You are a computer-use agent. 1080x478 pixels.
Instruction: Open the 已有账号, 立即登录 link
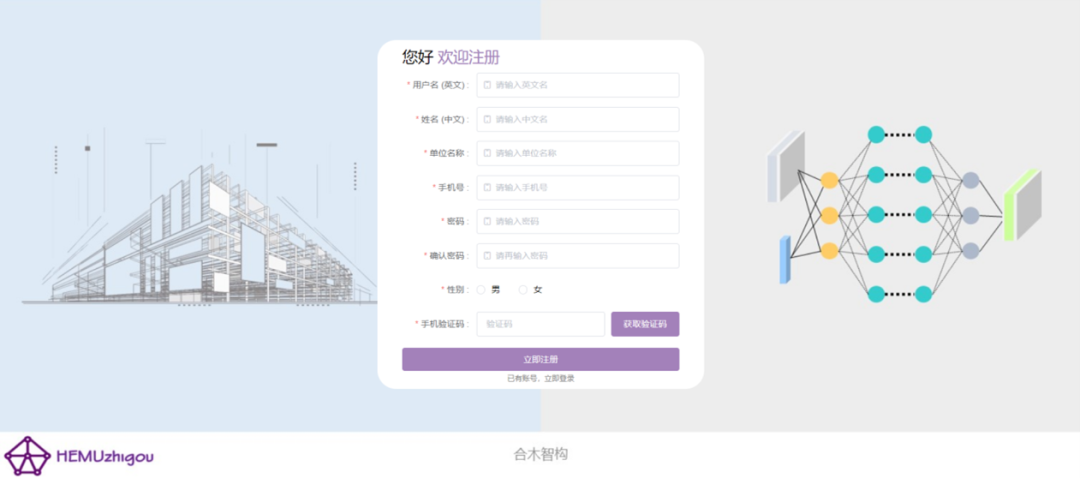pos(540,379)
